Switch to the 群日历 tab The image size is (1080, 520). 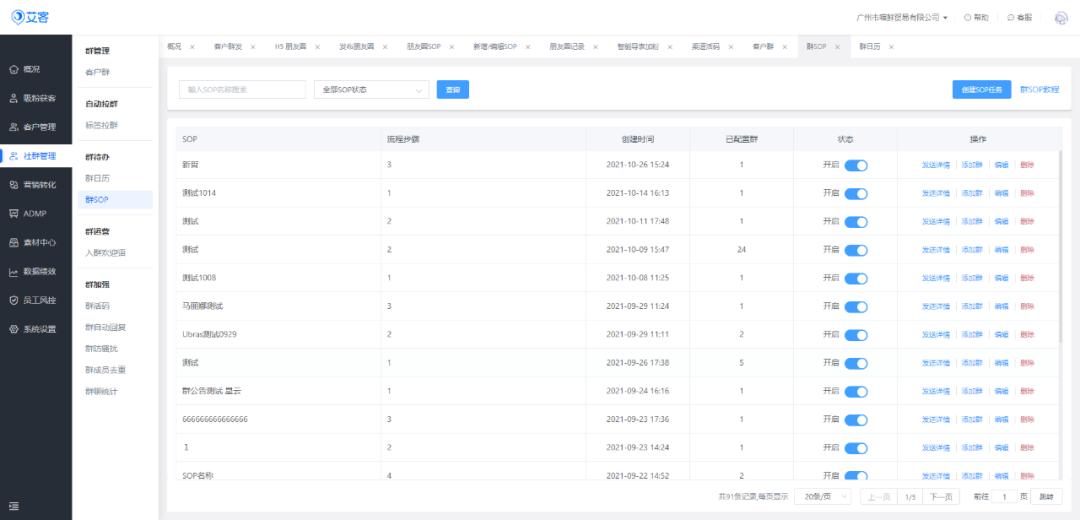(x=870, y=47)
